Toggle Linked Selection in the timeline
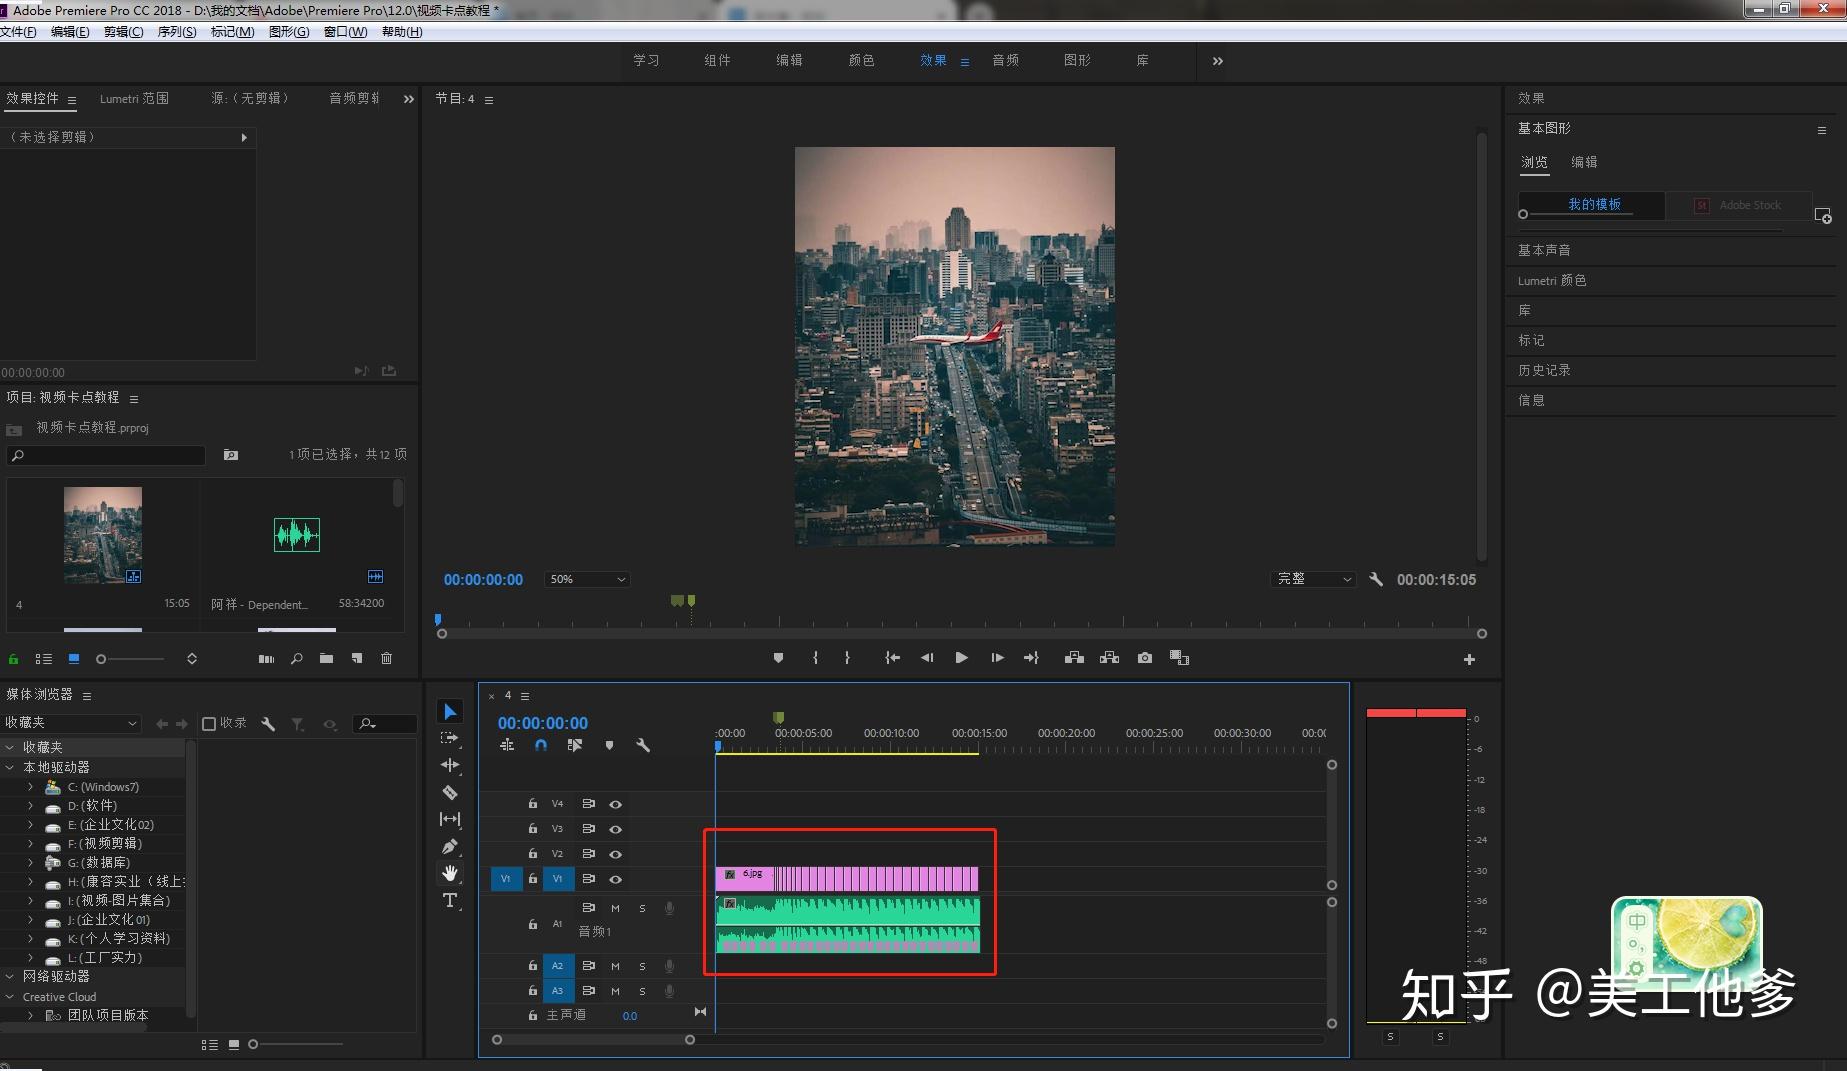The image size is (1847, 1071). (574, 745)
